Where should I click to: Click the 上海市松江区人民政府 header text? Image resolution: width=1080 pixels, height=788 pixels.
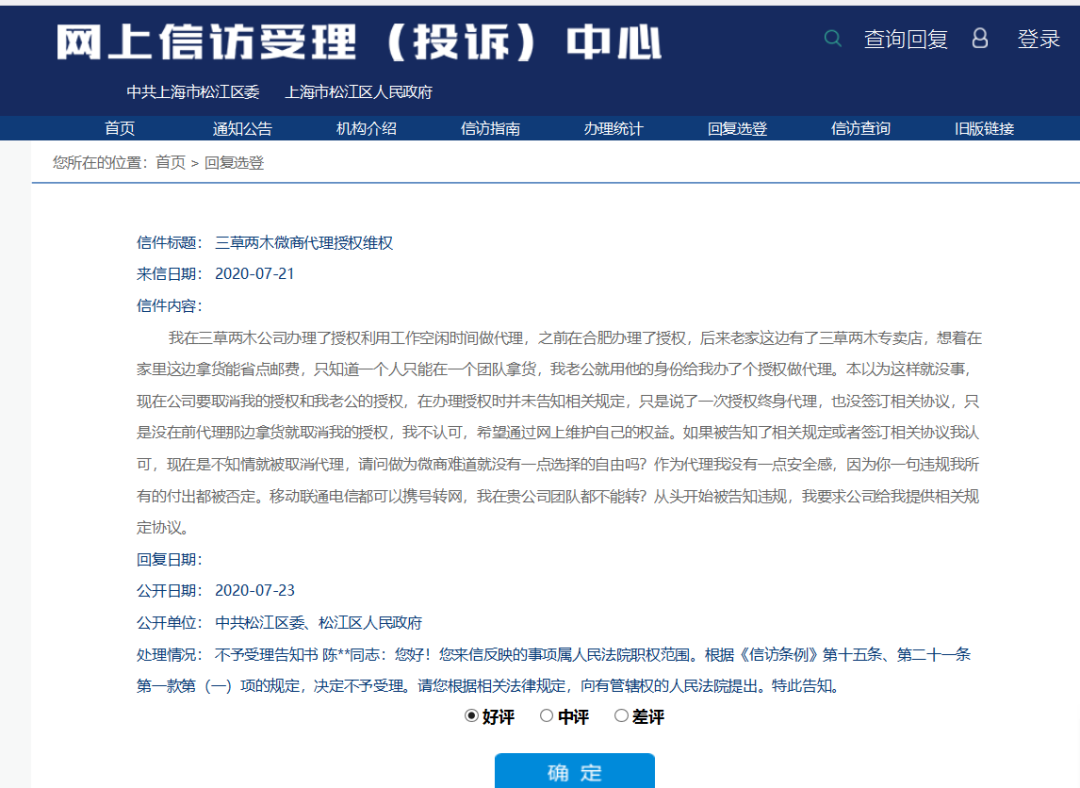point(359,92)
